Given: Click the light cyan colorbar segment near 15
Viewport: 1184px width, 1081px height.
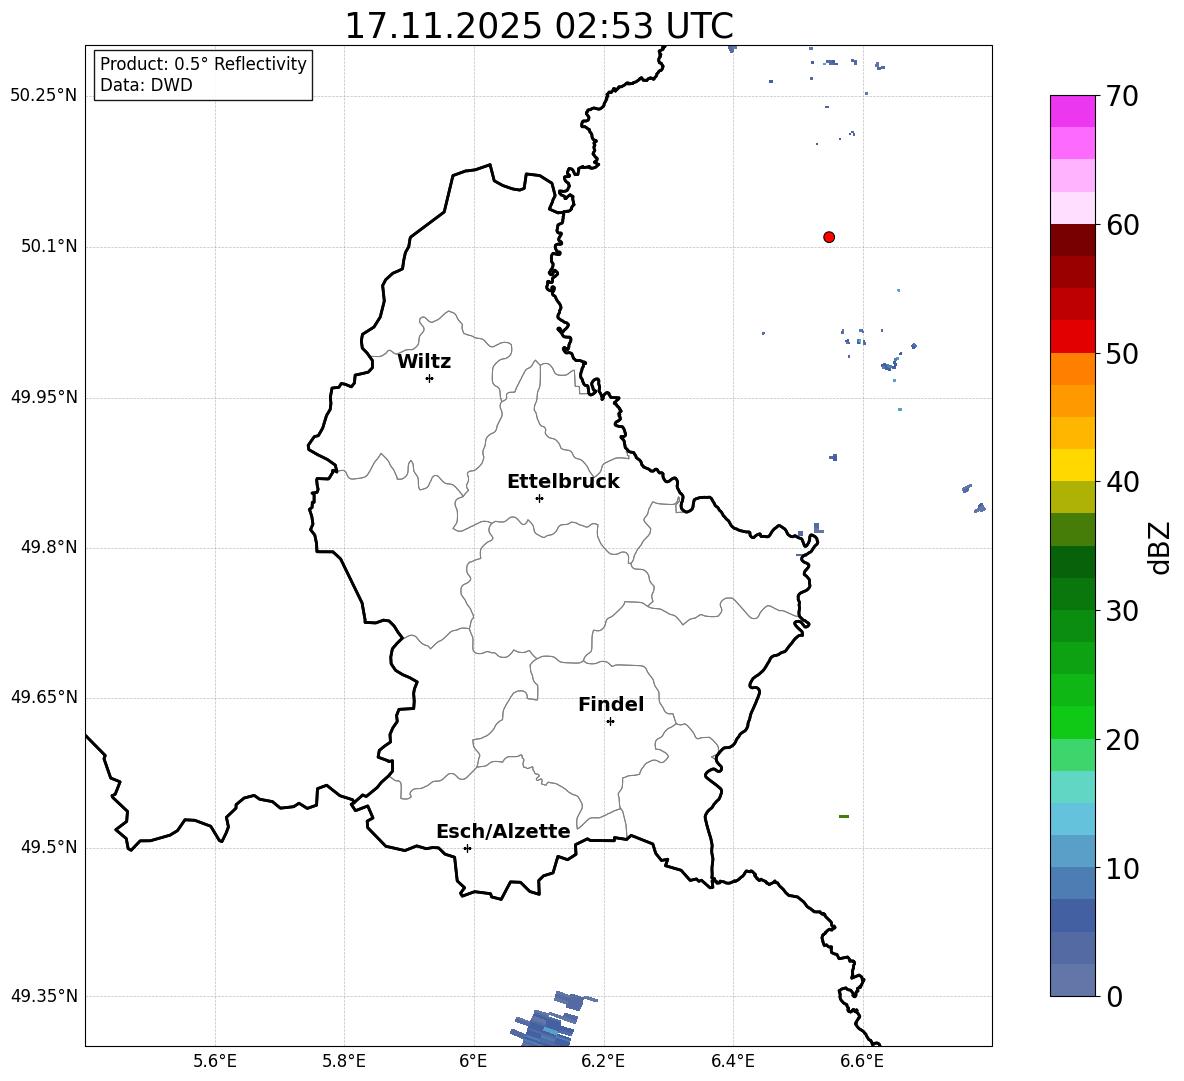Looking at the screenshot, I should (x=1073, y=787).
